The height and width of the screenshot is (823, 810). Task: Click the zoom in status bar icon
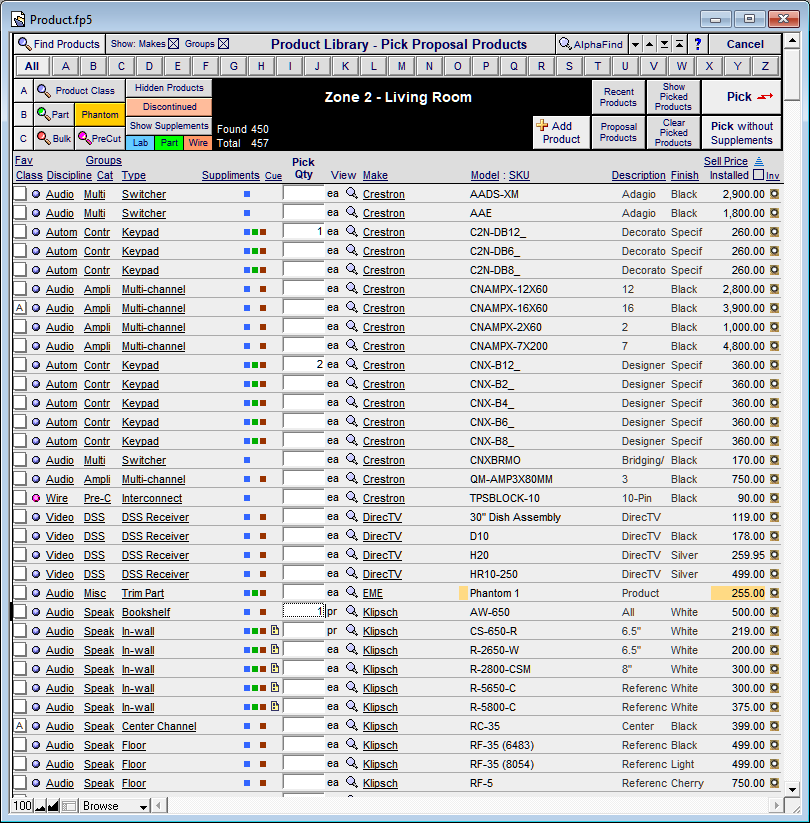coord(53,806)
